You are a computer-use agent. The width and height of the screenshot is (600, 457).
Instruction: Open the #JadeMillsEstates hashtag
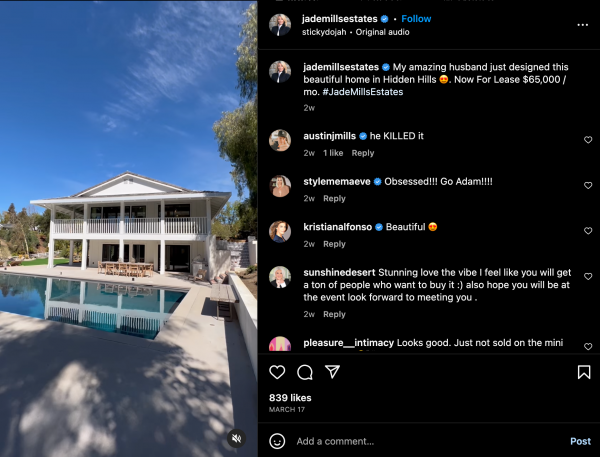363,92
